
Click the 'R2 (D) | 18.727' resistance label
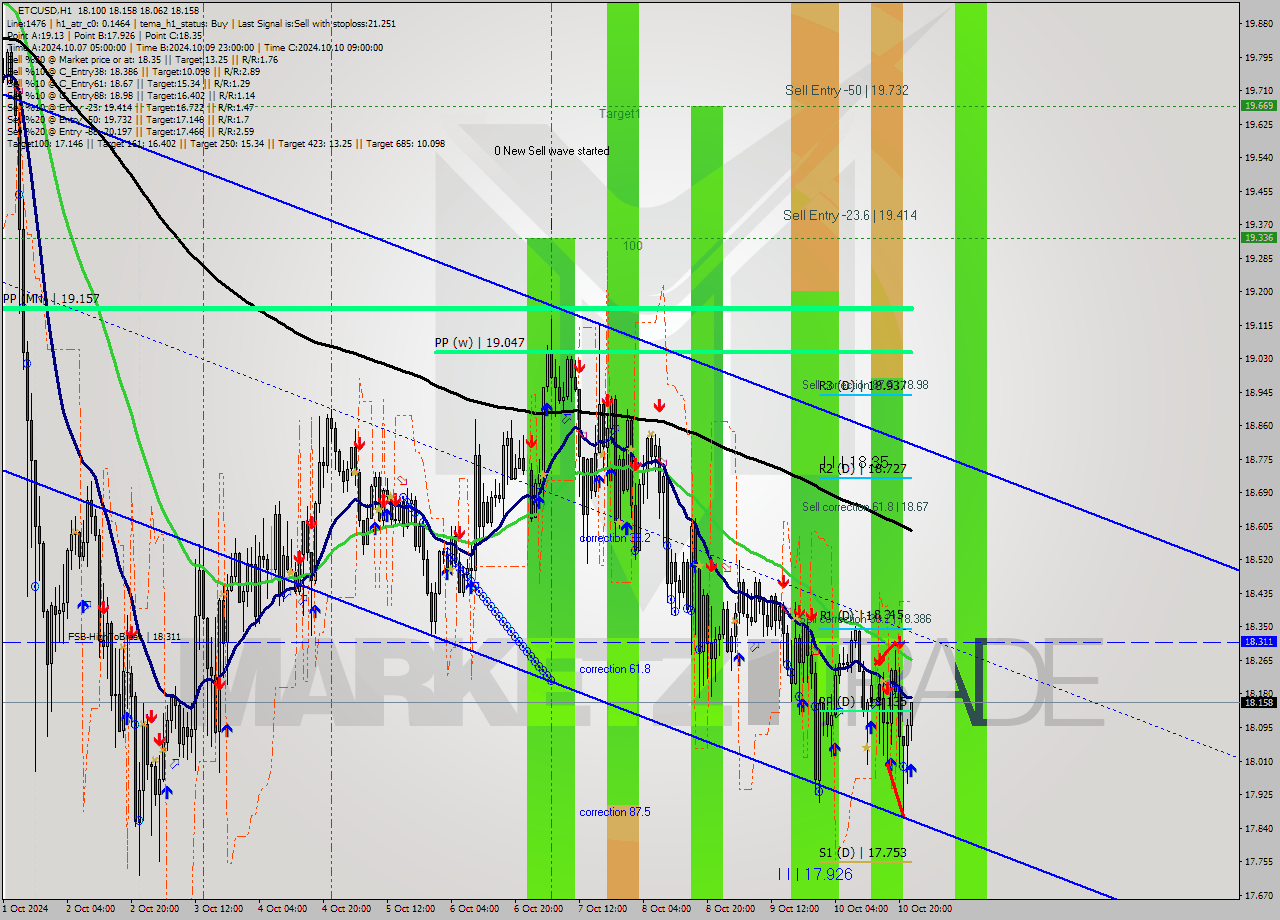pos(863,468)
